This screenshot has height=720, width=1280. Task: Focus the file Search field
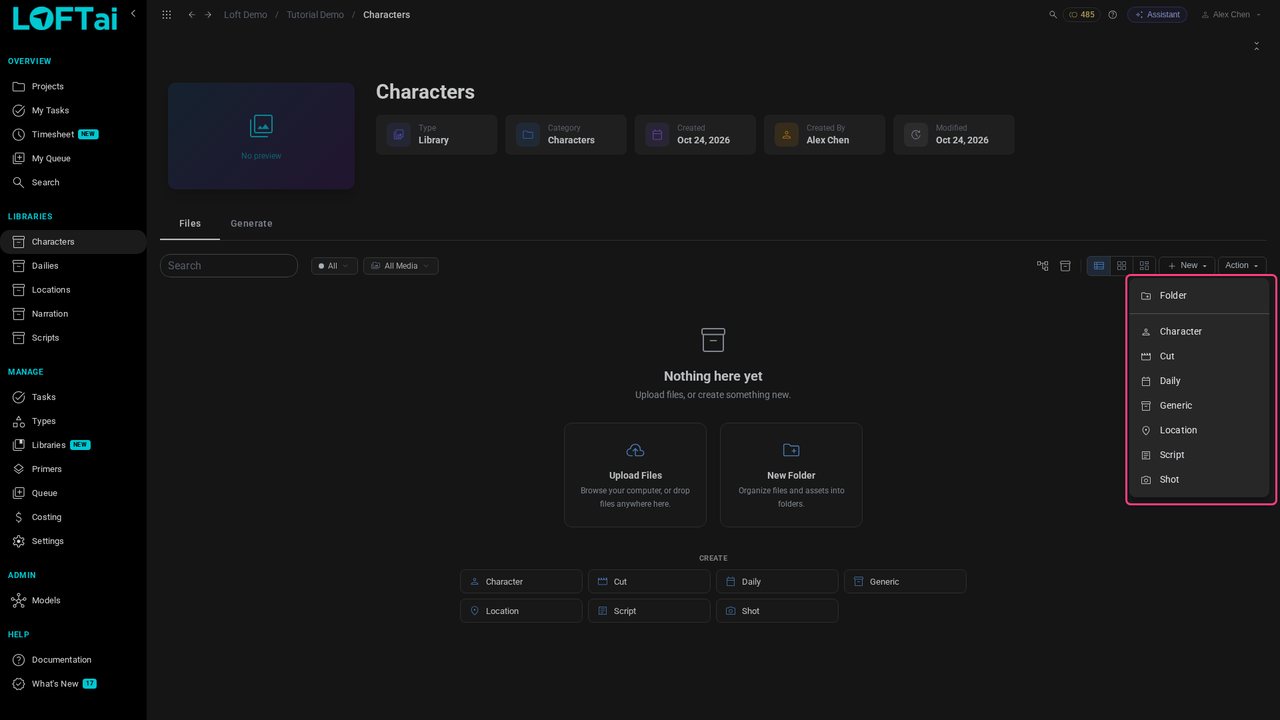pos(229,266)
